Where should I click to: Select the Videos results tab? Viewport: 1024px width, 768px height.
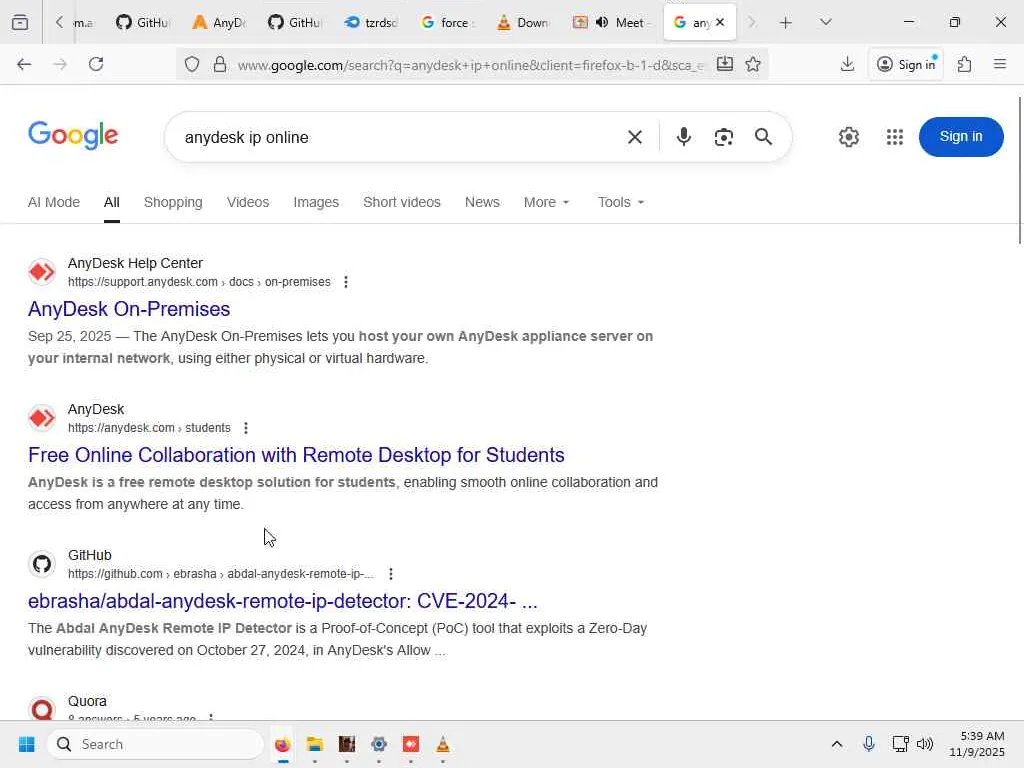[248, 202]
